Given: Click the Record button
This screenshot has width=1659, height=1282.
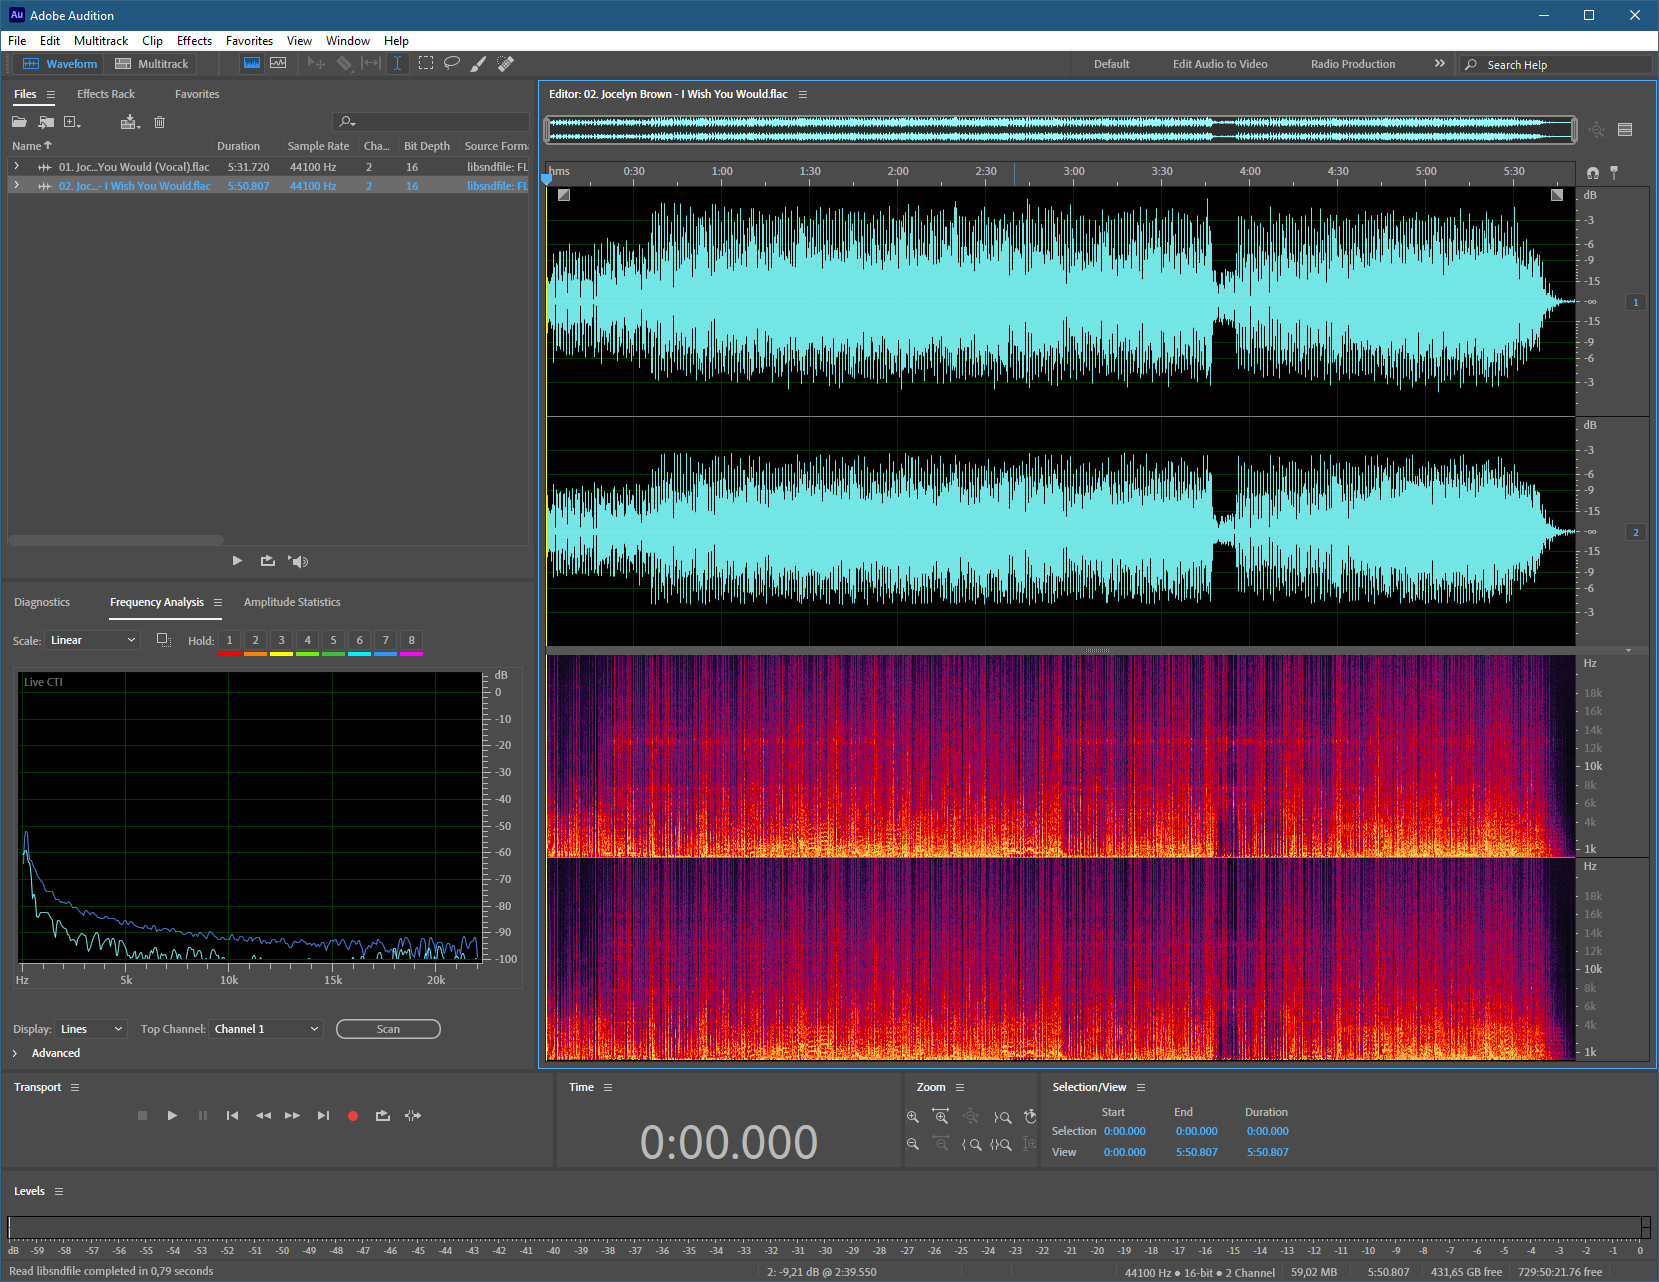Looking at the screenshot, I should [353, 1115].
